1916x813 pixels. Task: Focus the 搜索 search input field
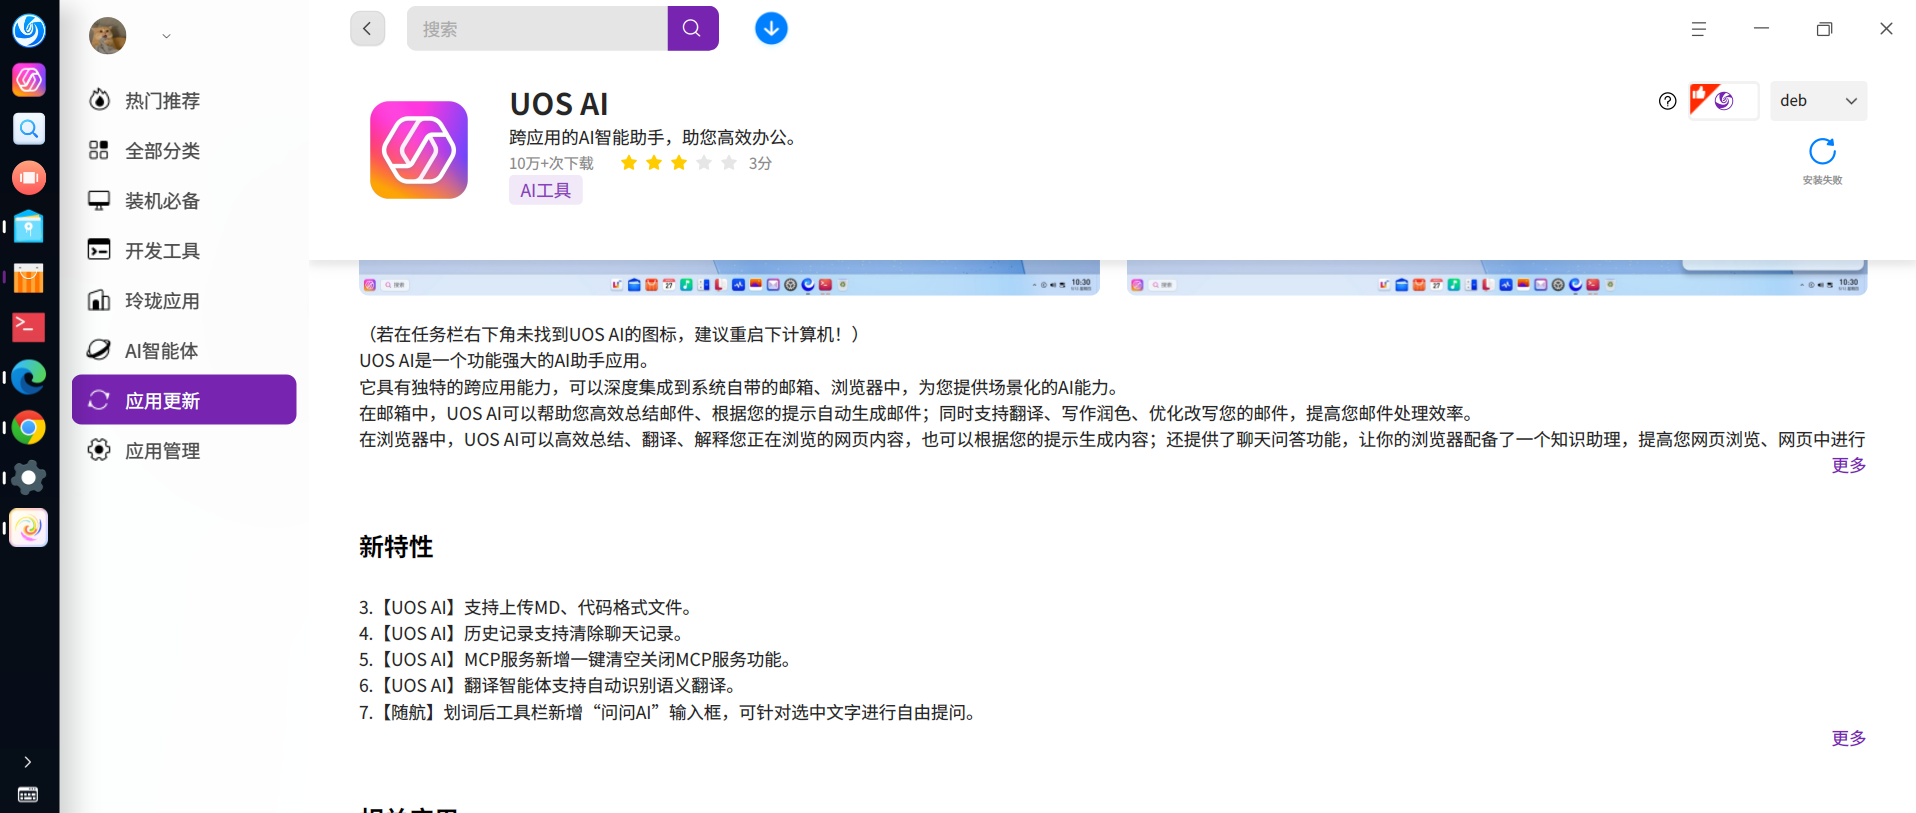click(x=537, y=29)
